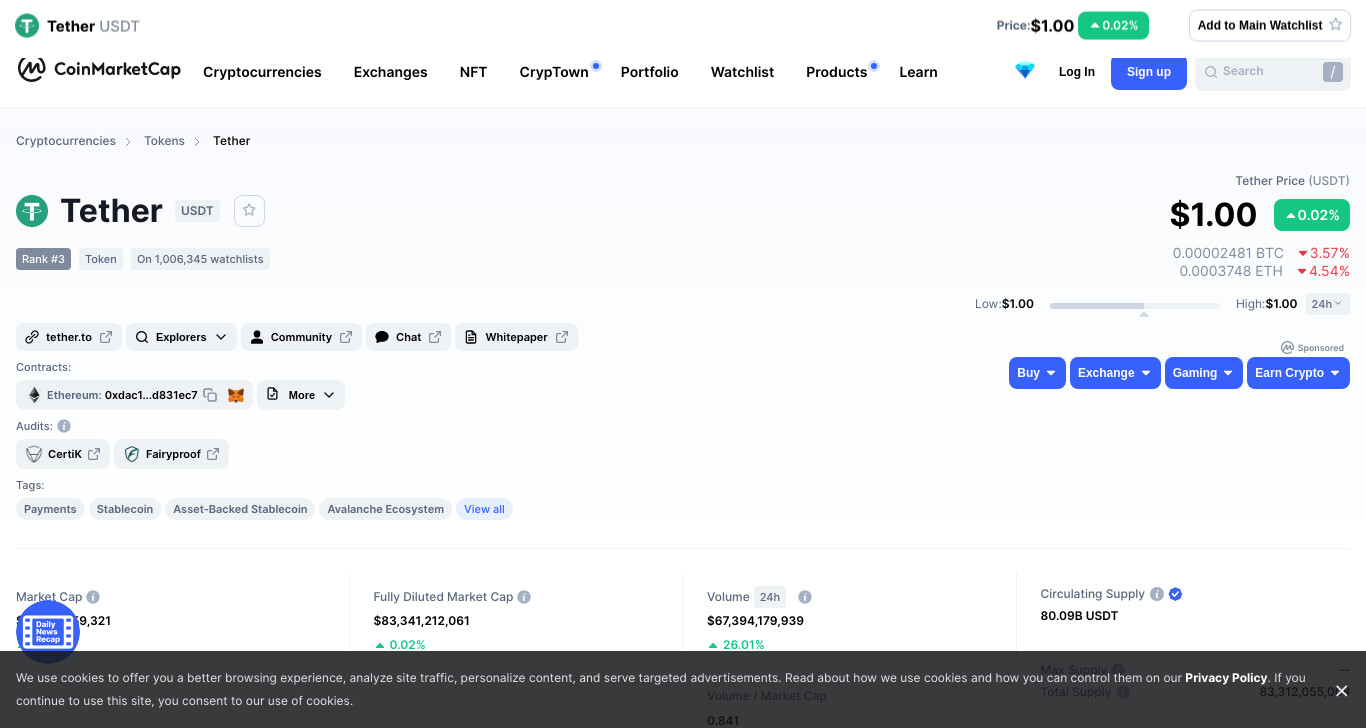
Task: Click Tokens breadcrumb
Action: [164, 141]
